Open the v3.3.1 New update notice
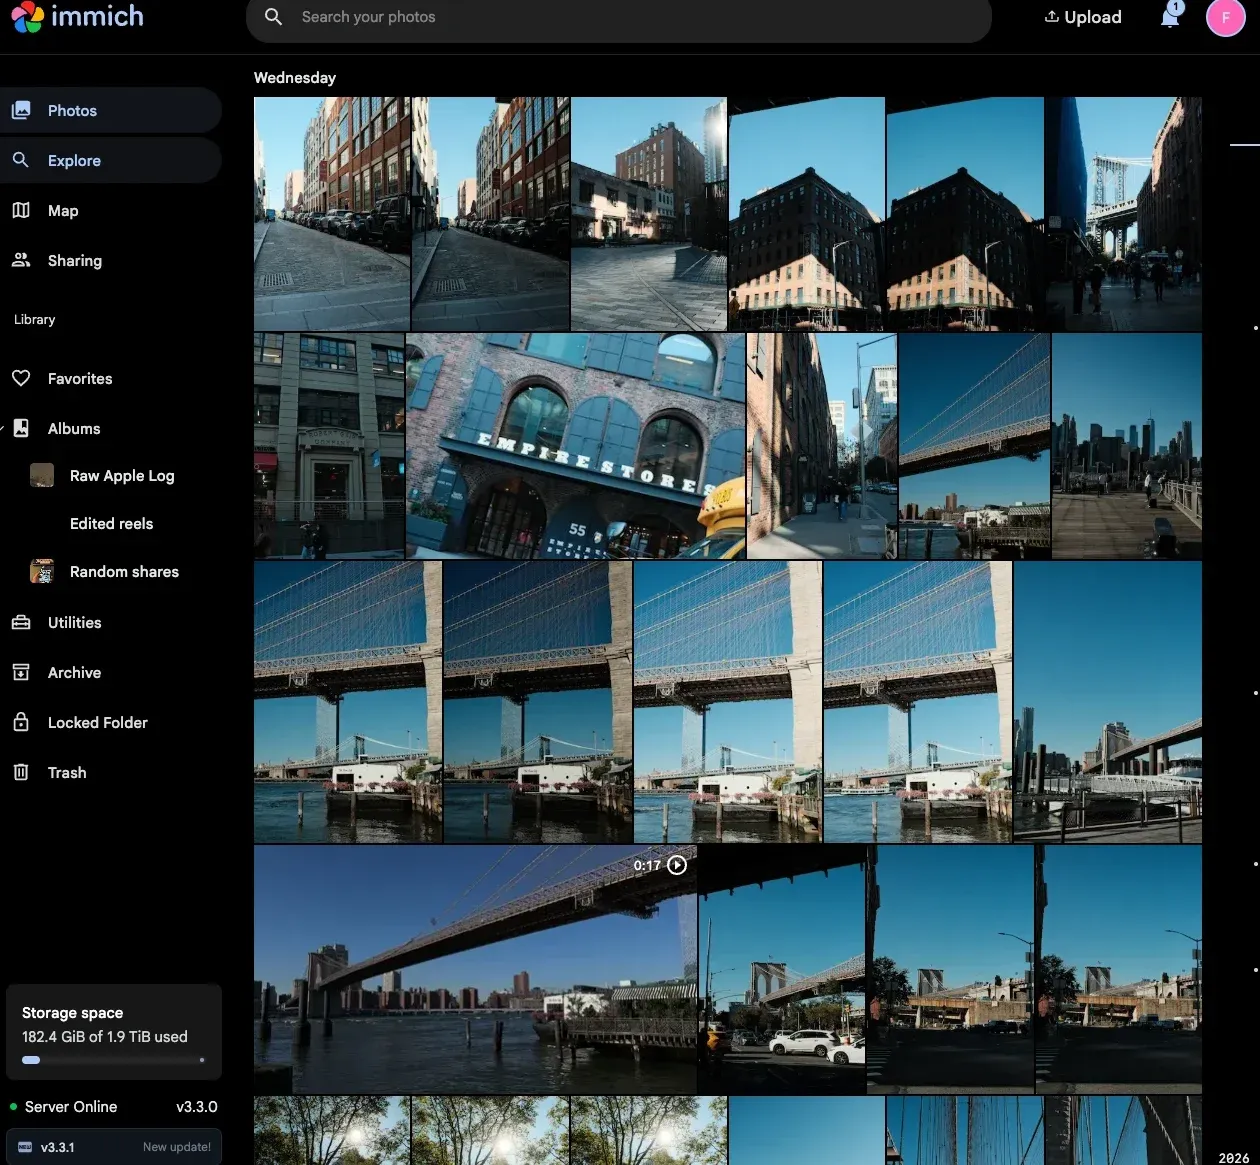The height and width of the screenshot is (1165, 1260). [114, 1147]
